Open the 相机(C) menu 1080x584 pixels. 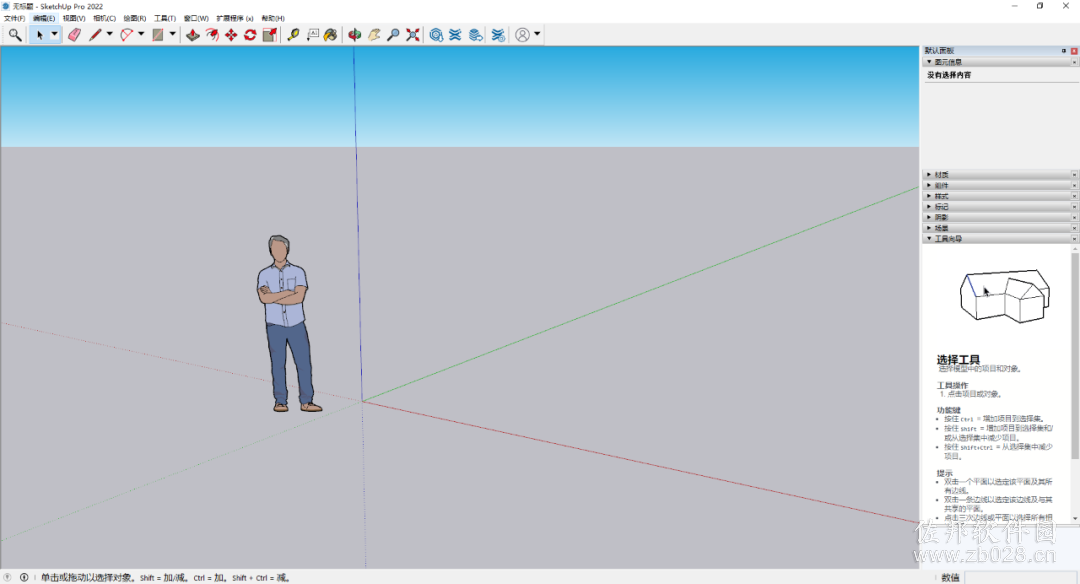click(105, 19)
